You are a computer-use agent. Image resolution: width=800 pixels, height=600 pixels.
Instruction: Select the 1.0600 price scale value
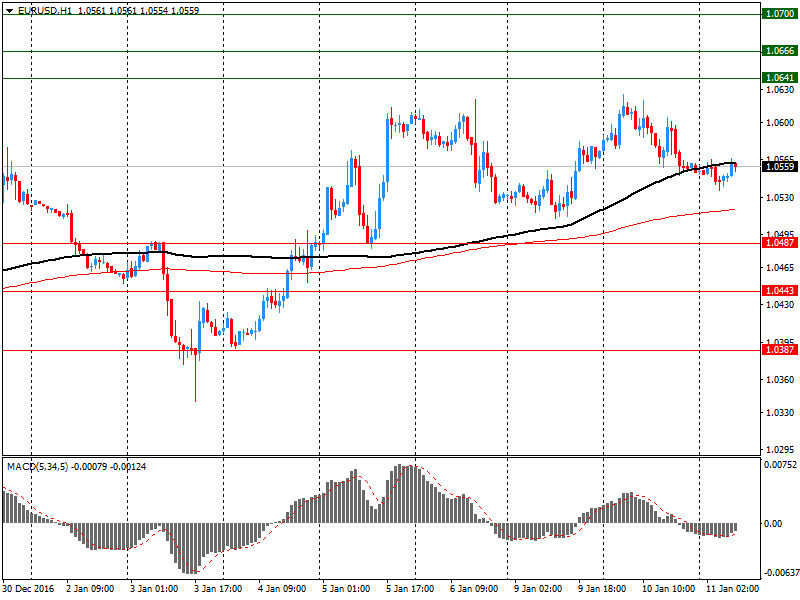tap(780, 122)
